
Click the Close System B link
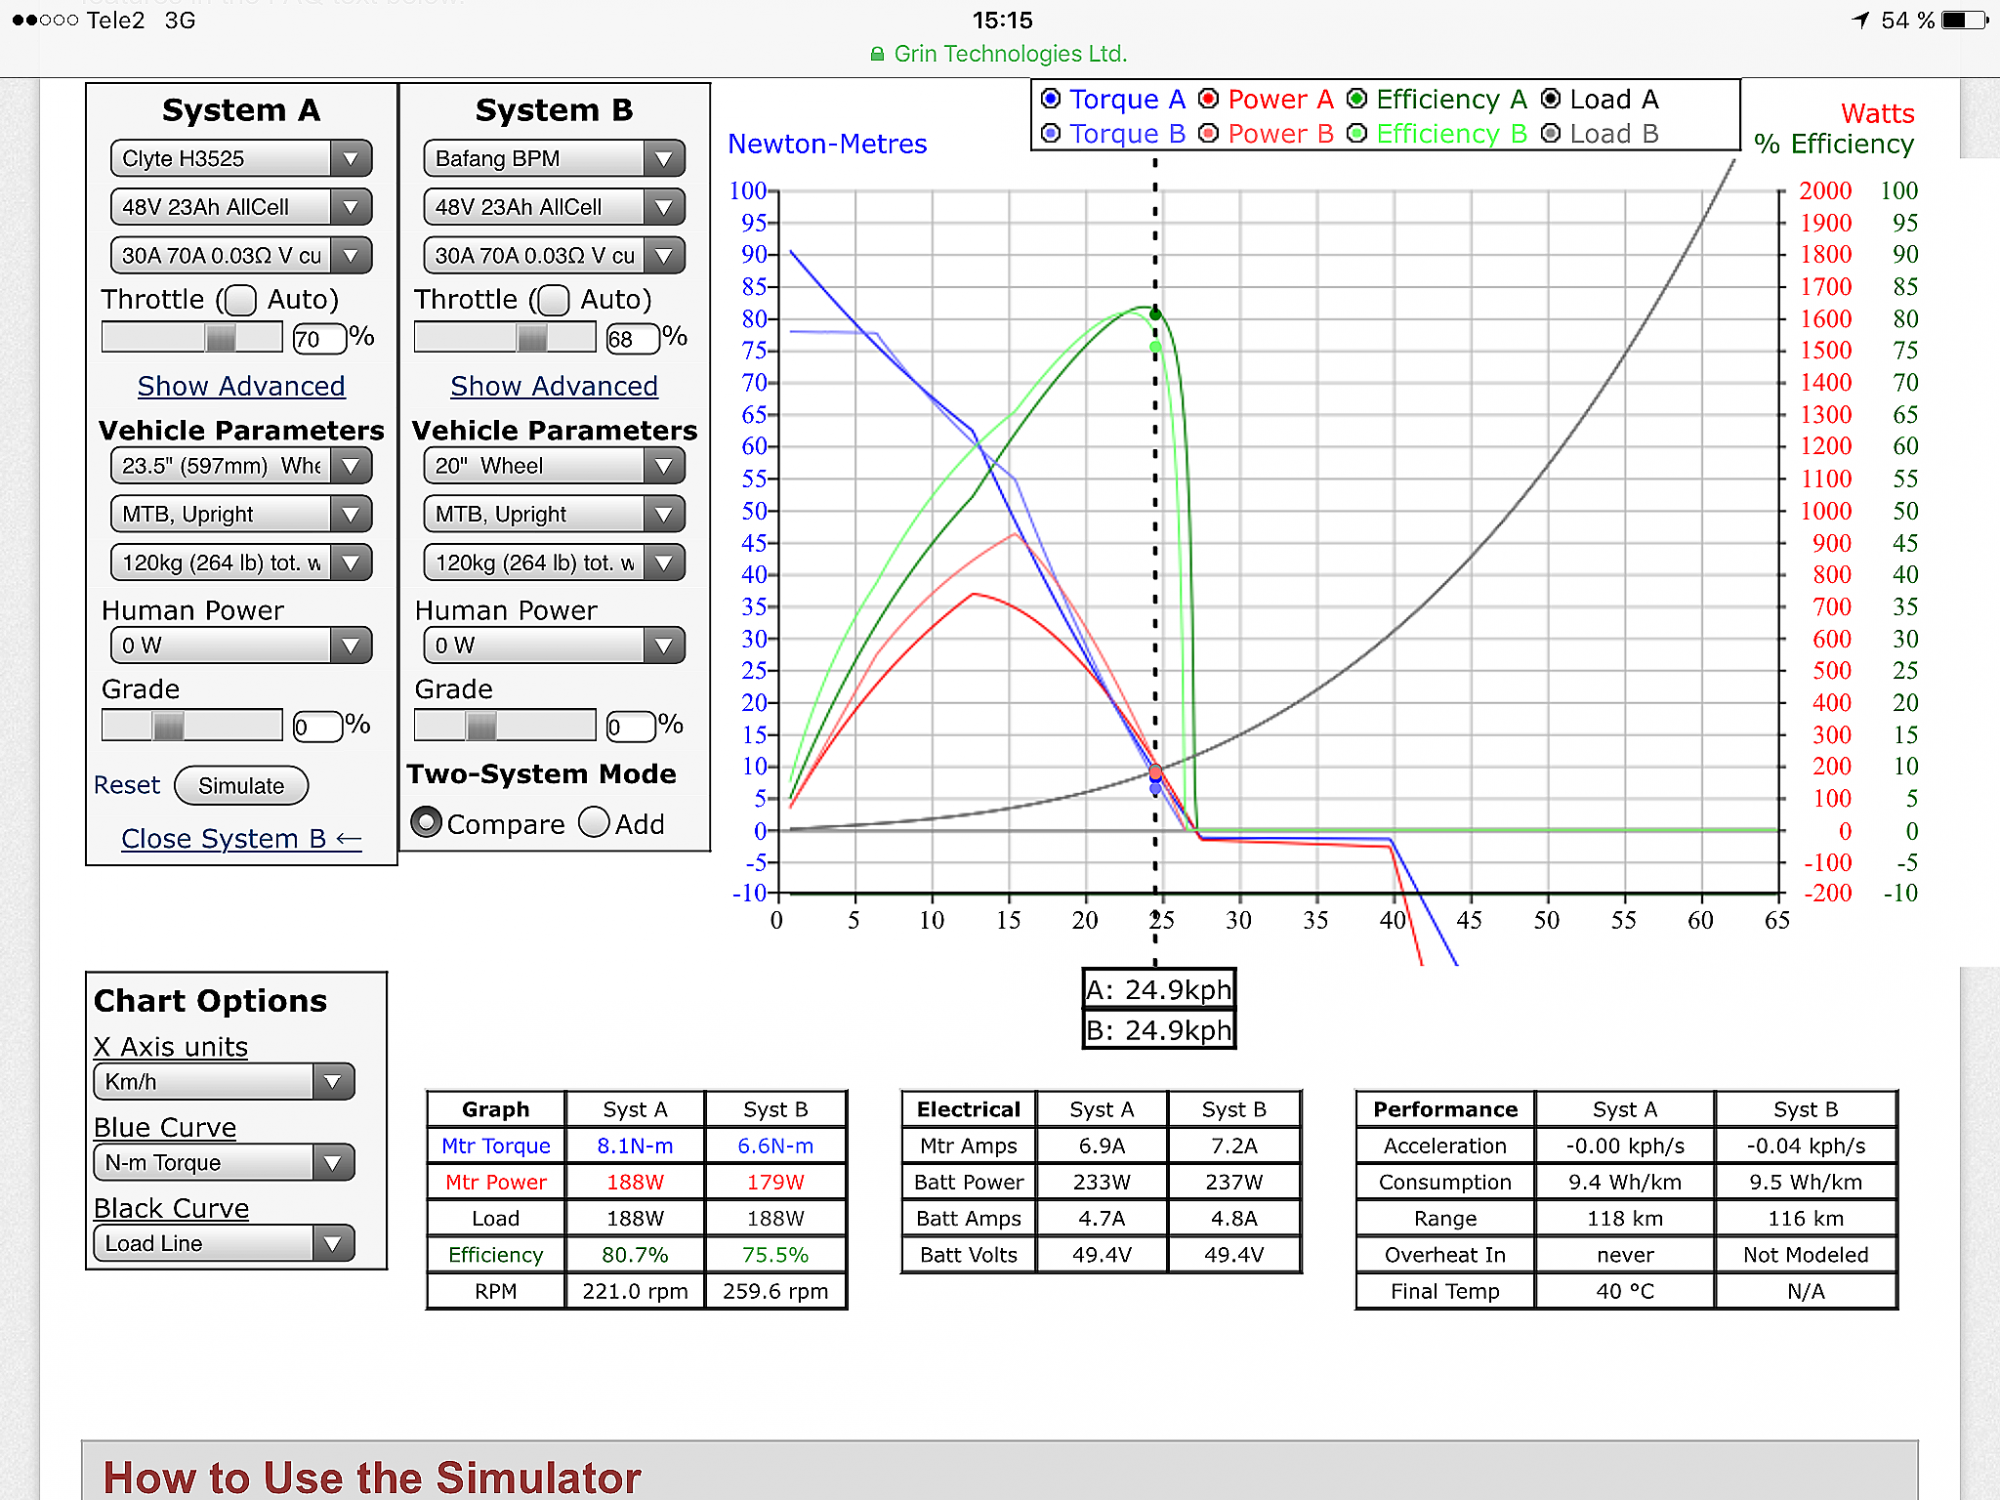240,839
